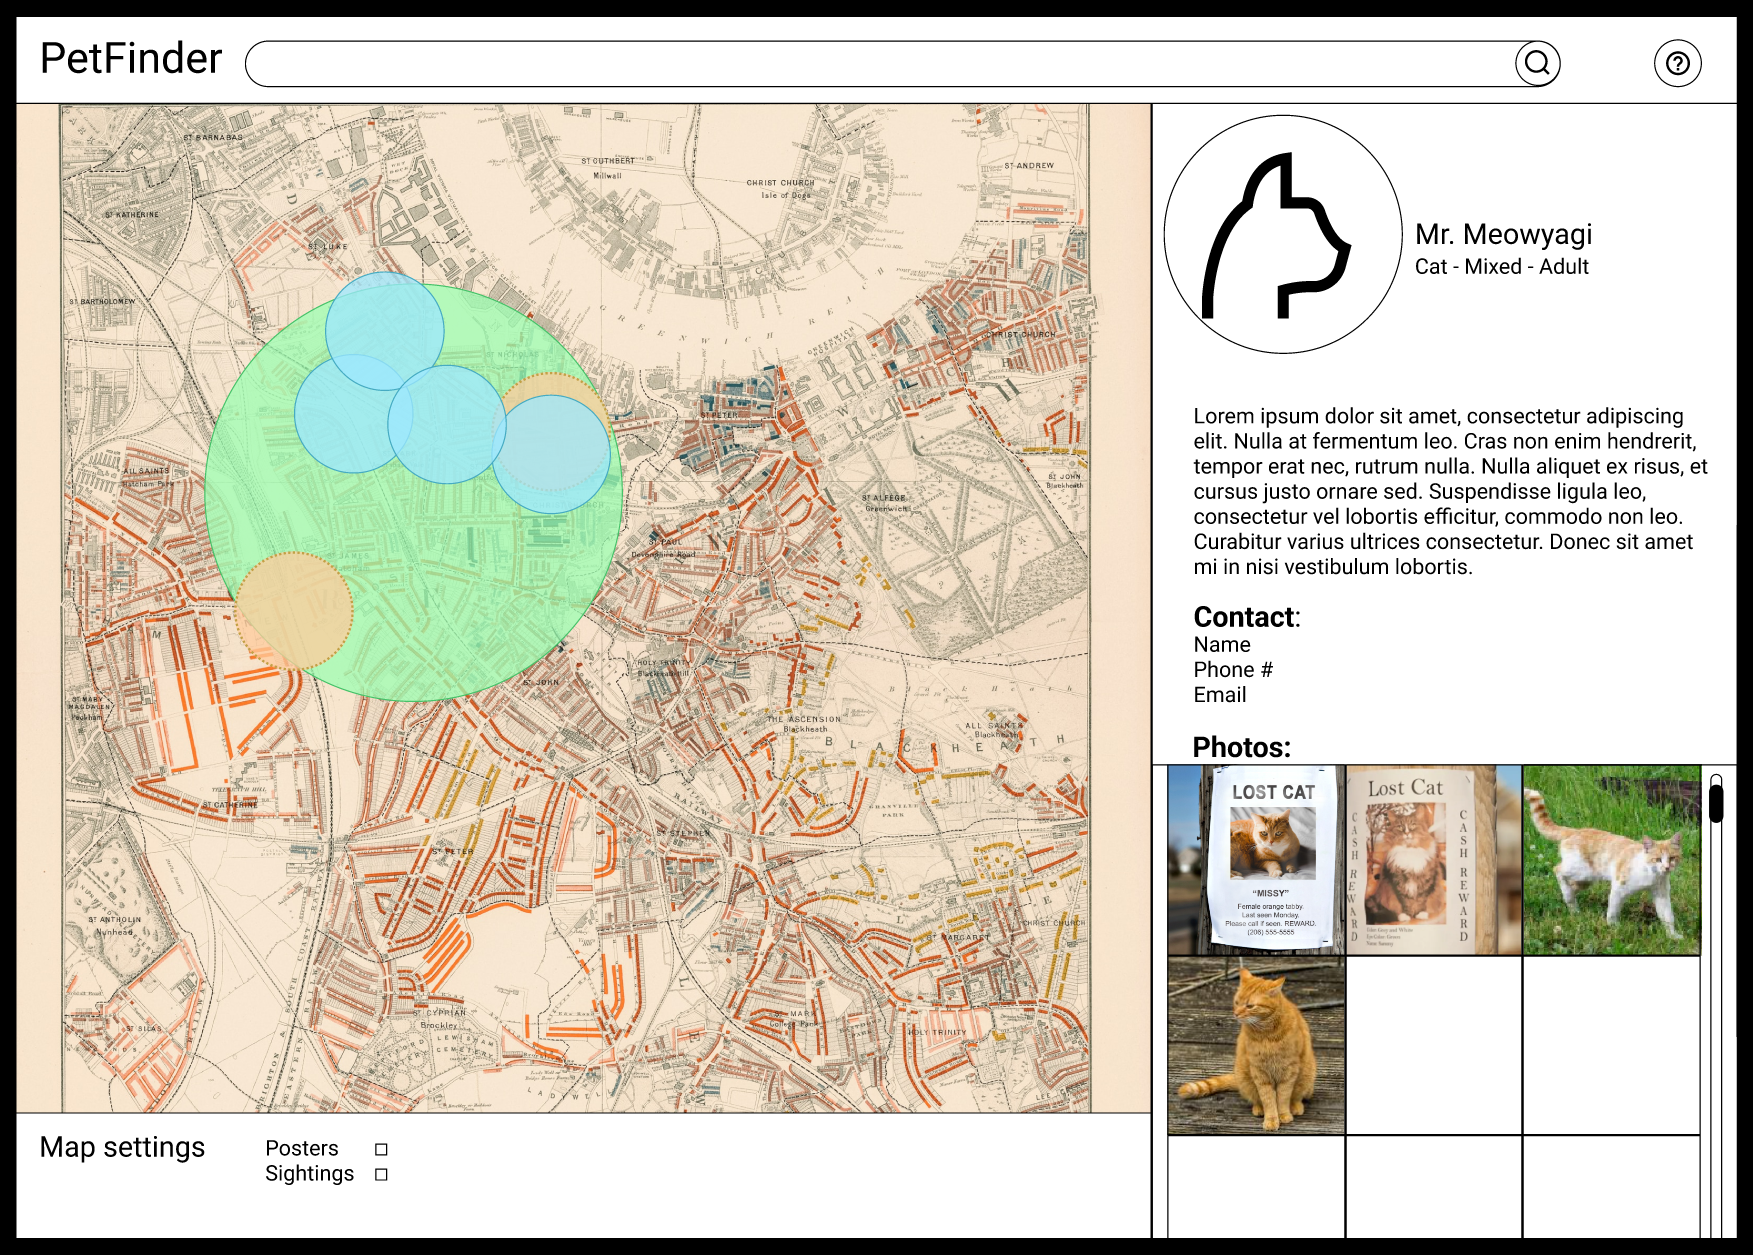
Task: Enable the Posters checkbox
Action: coord(381,1150)
